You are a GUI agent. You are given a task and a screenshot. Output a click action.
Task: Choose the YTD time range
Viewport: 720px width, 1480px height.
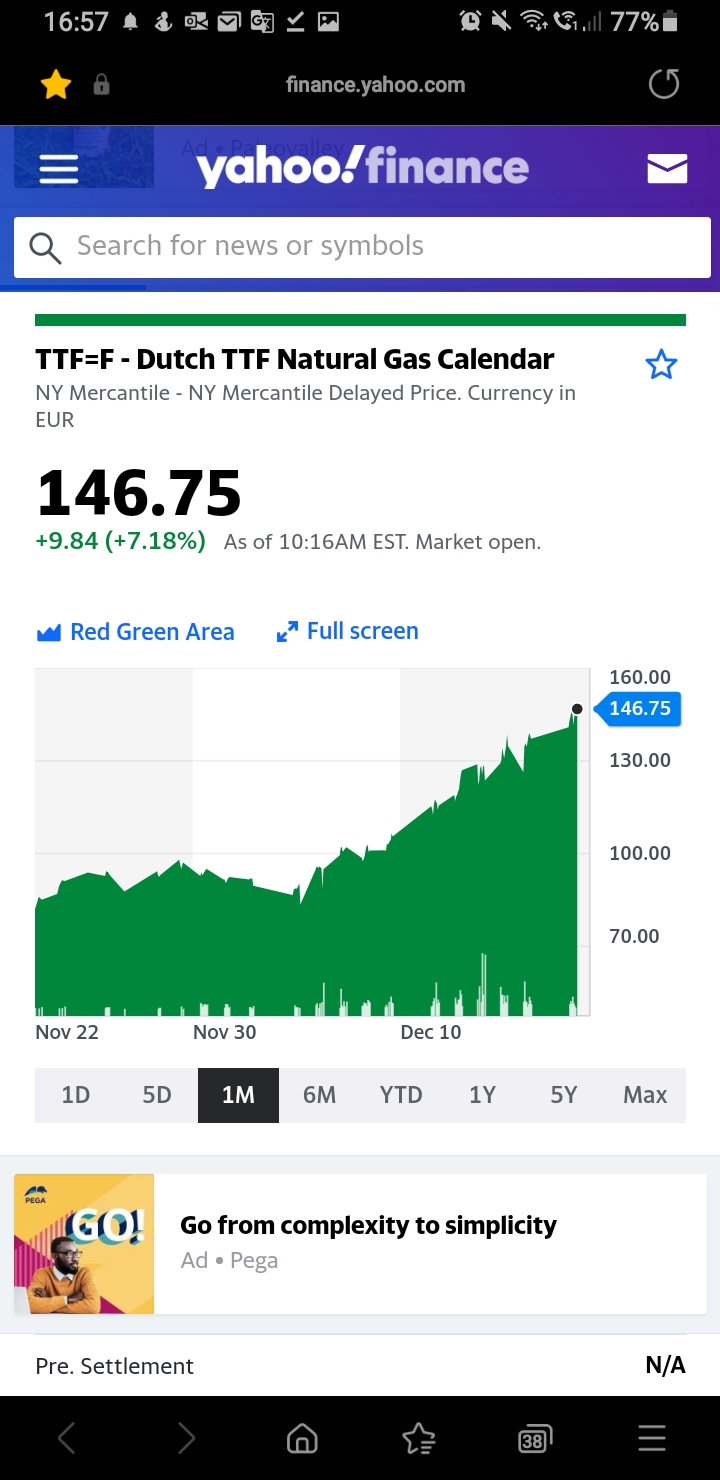[401, 1095]
